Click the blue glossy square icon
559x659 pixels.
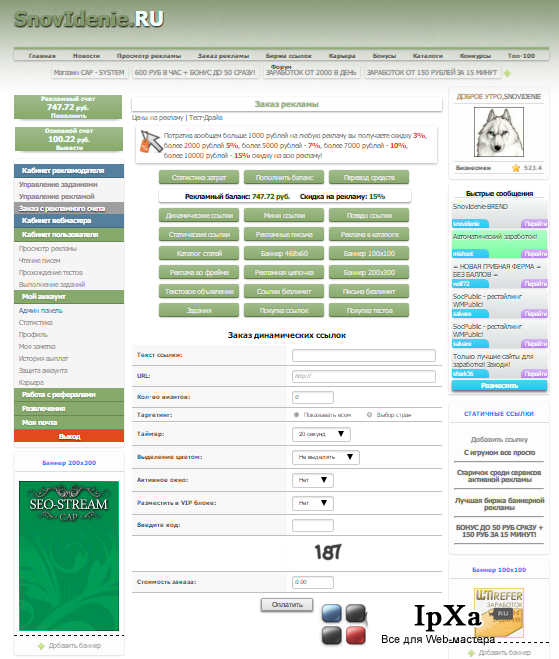[332, 614]
